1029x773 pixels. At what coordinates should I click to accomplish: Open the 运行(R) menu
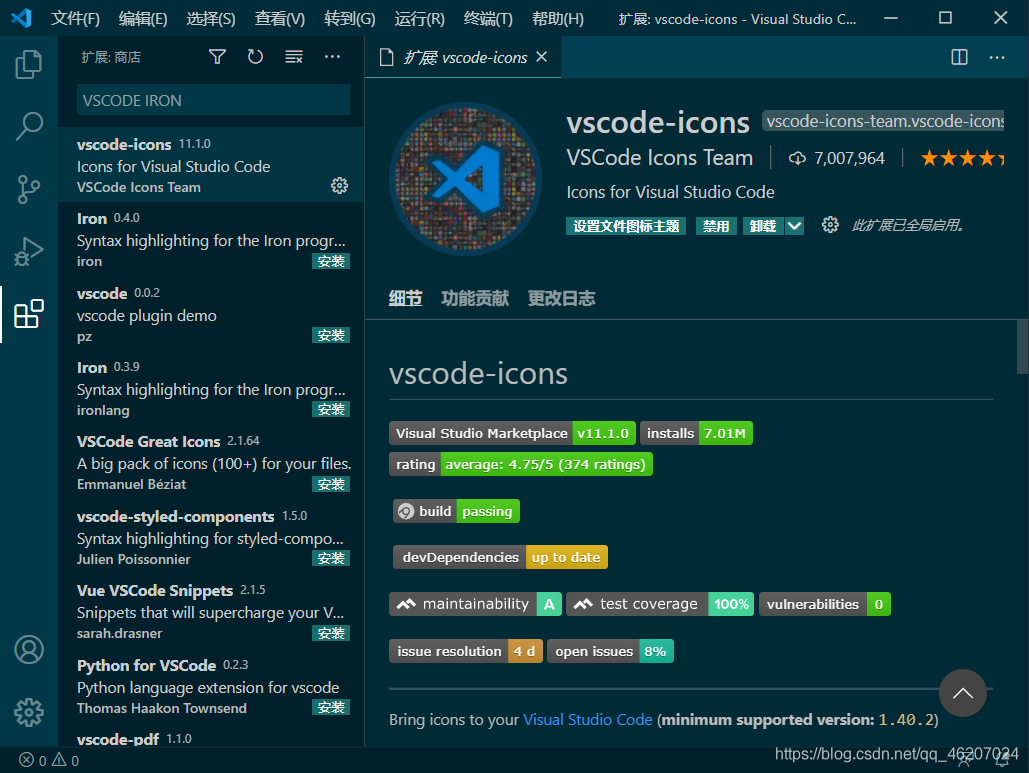point(419,18)
